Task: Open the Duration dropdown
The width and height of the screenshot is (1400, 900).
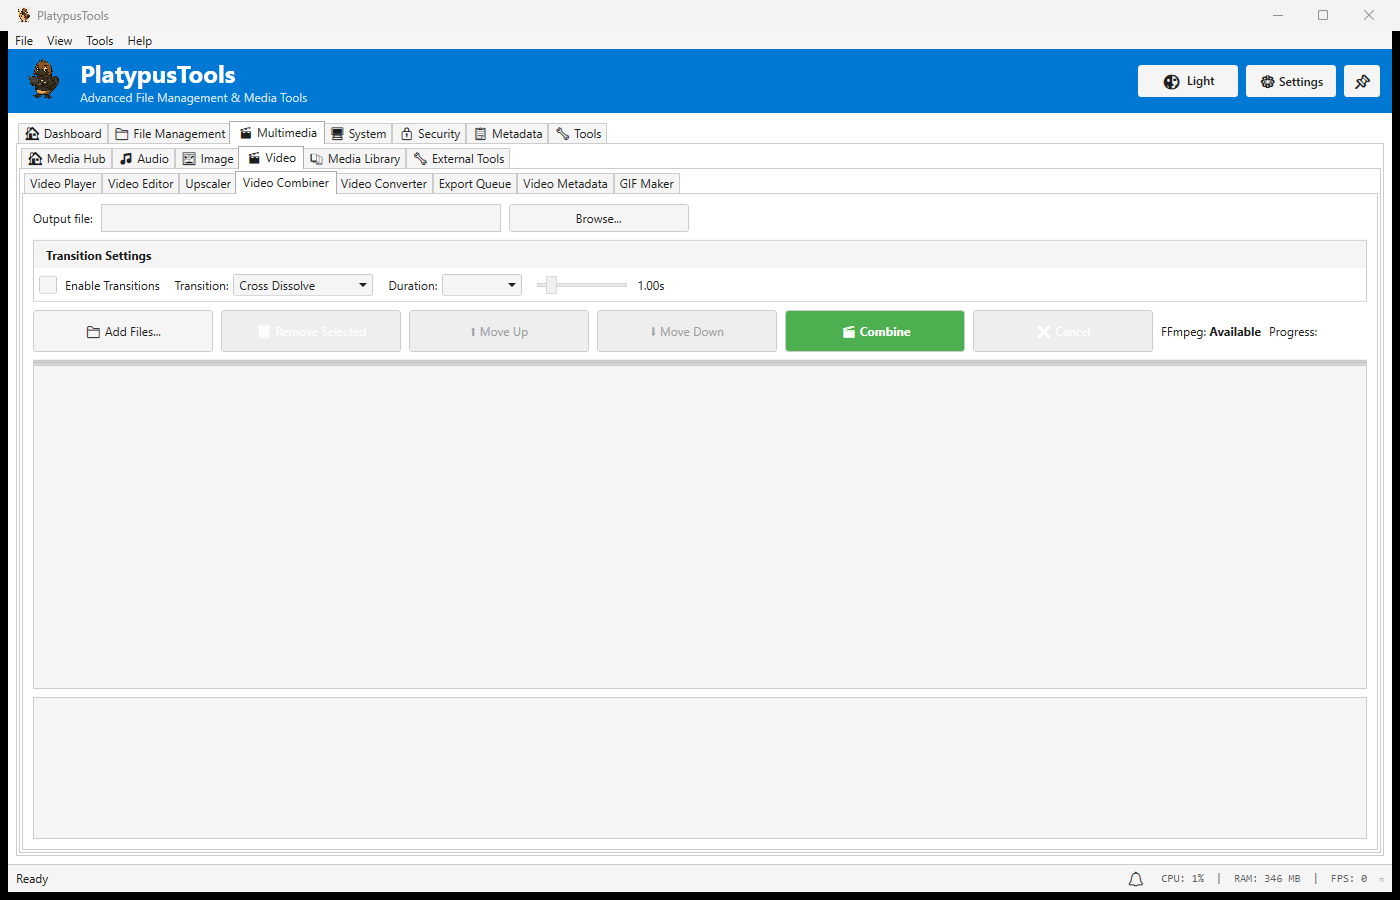Action: [x=482, y=286]
